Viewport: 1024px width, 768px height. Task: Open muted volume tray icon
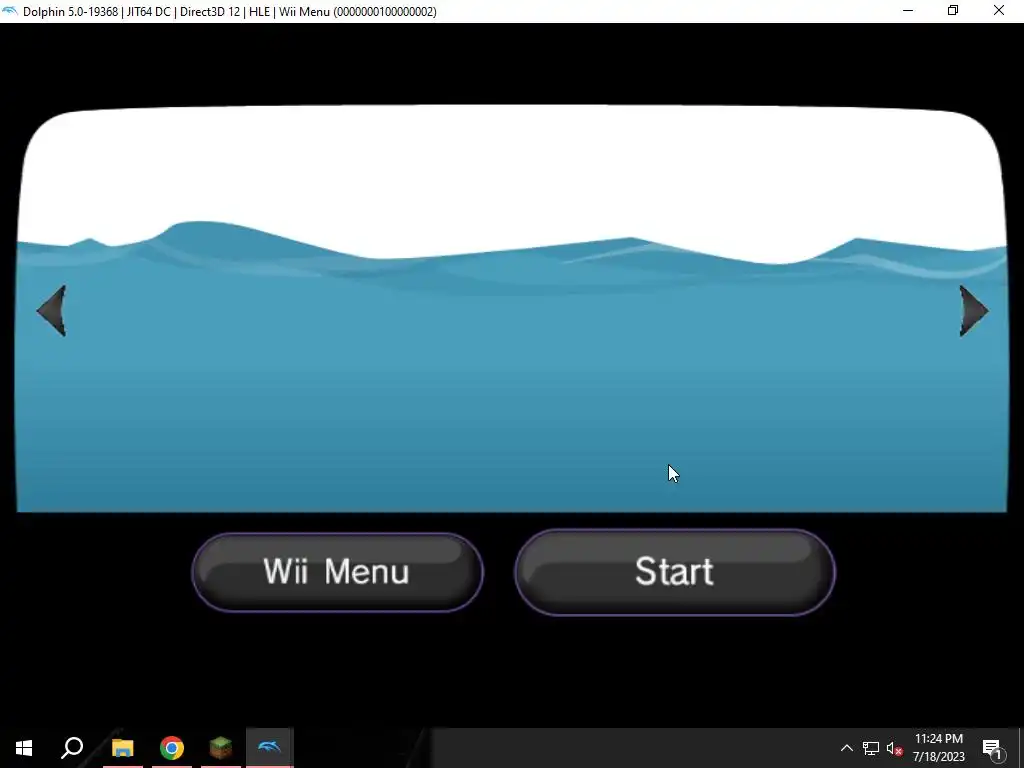(x=894, y=748)
